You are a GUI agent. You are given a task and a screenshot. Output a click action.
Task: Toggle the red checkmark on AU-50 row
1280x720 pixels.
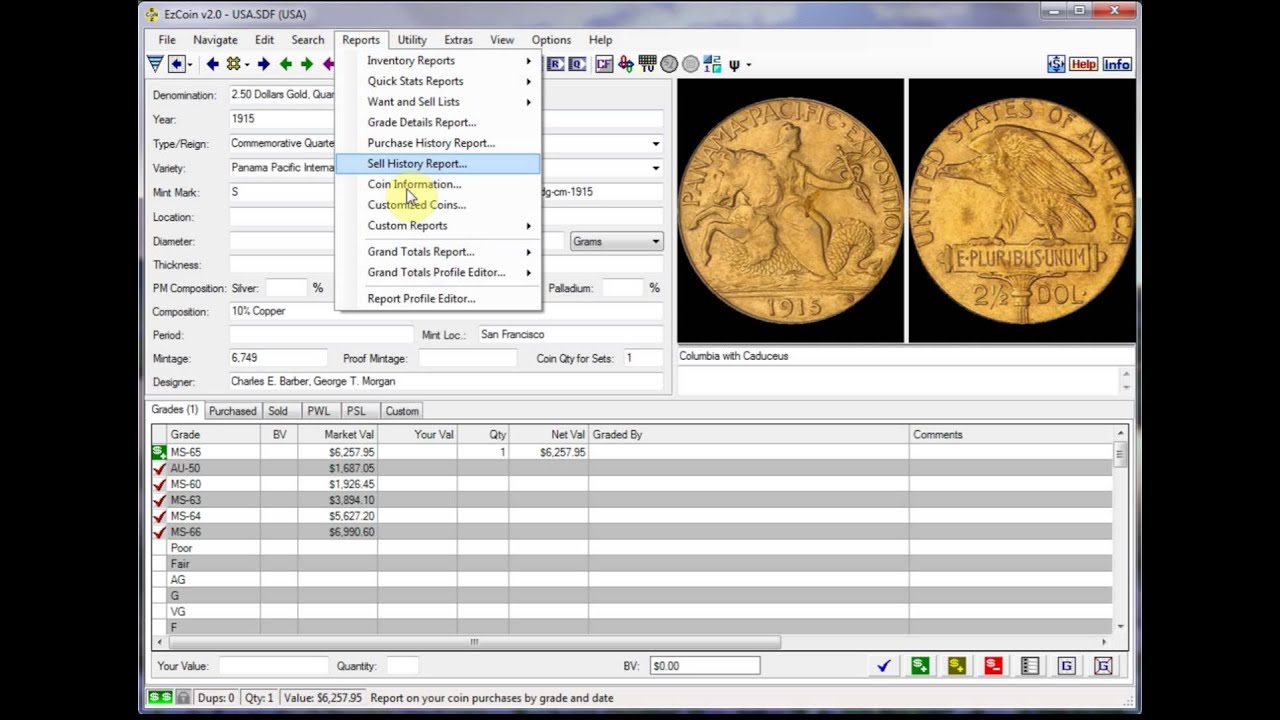pos(159,468)
